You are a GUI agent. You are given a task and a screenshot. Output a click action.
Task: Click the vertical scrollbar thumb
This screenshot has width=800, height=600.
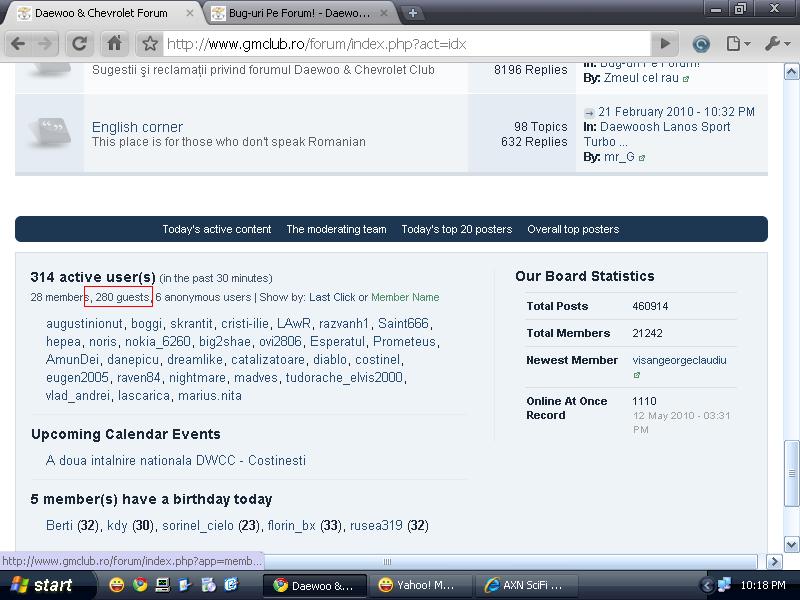tap(791, 473)
